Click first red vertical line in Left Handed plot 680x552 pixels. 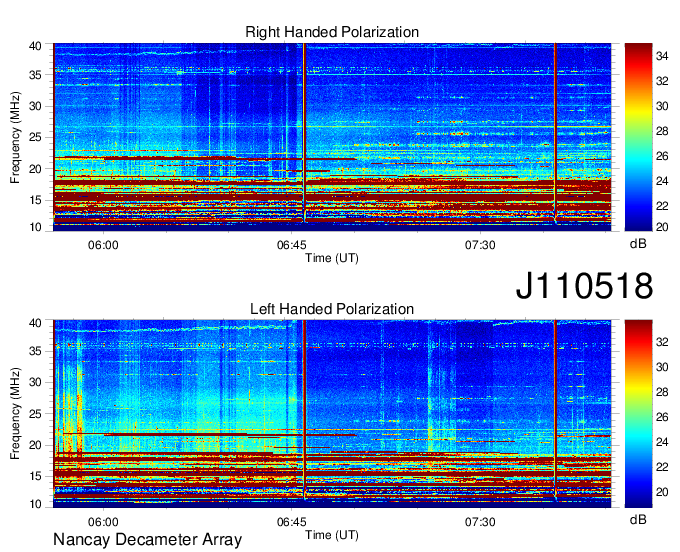(304, 408)
